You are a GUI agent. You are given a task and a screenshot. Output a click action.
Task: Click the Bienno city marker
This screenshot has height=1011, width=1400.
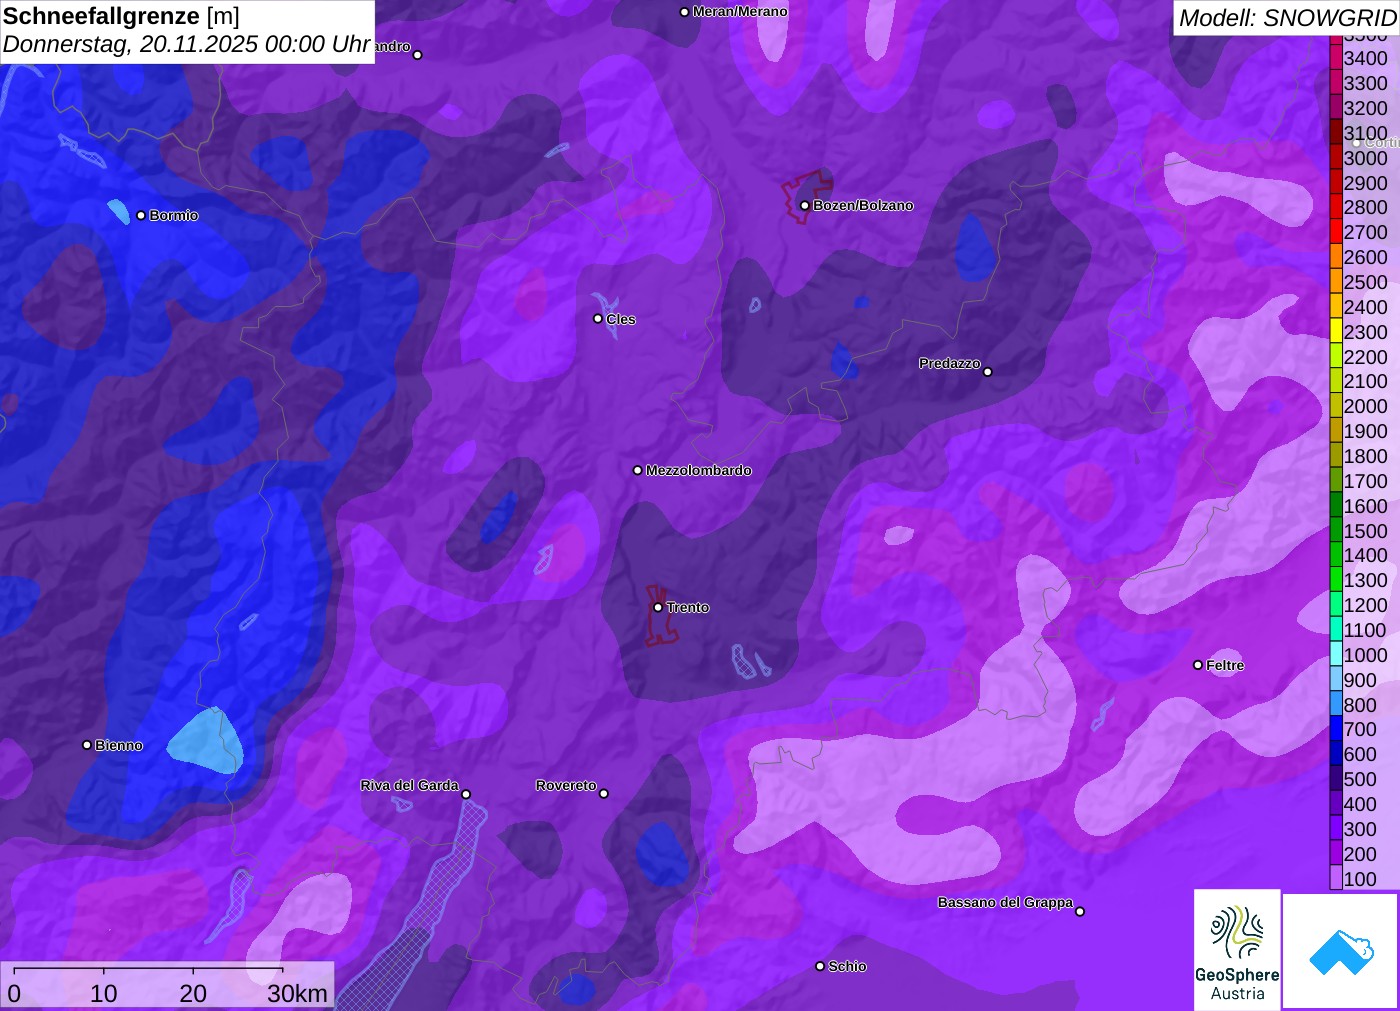pyautogui.click(x=87, y=745)
